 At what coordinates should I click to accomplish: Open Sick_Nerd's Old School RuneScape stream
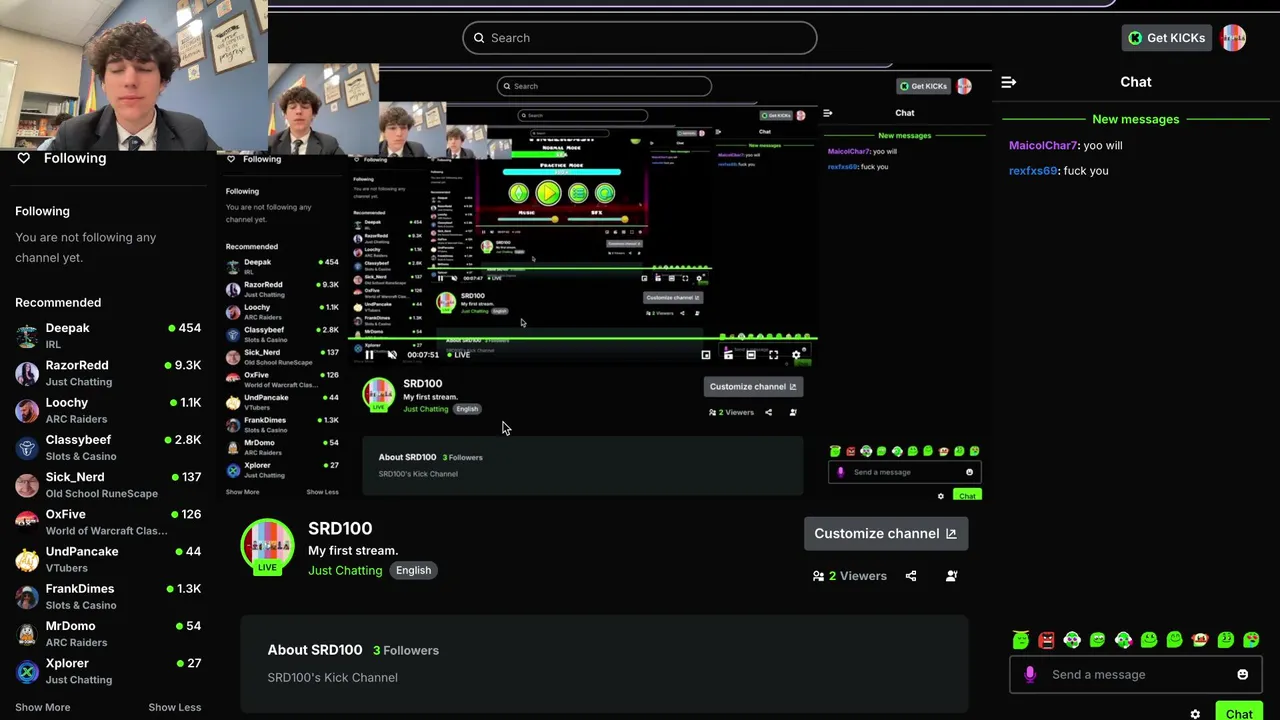point(108,485)
